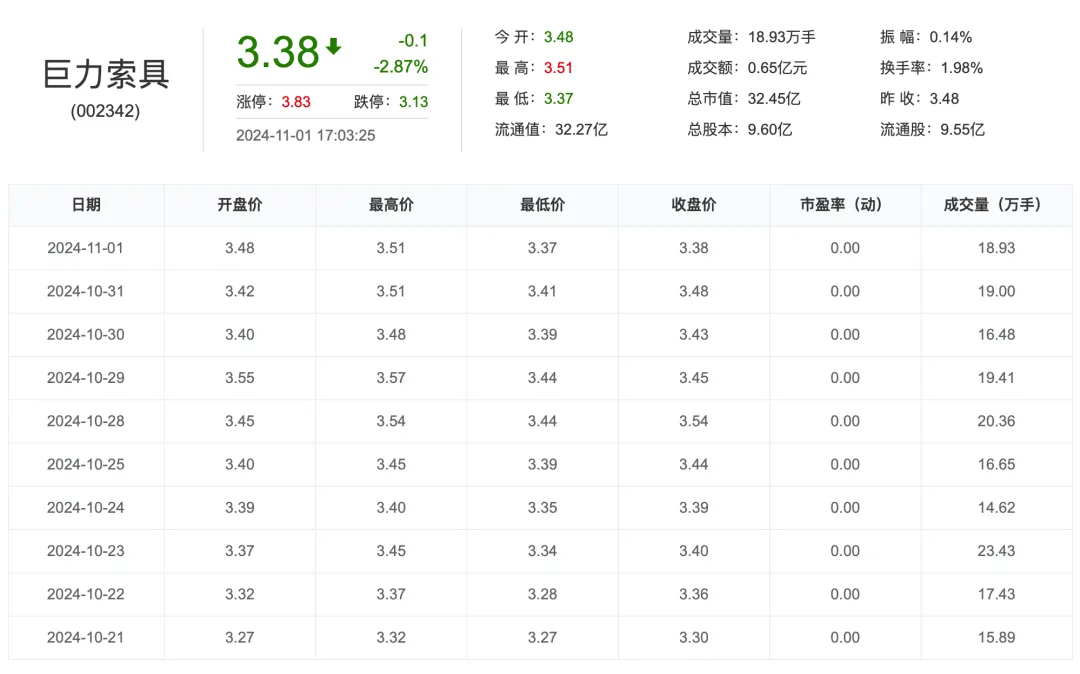
Task: Select the date cell 2024-10-21
Action: click(85, 638)
